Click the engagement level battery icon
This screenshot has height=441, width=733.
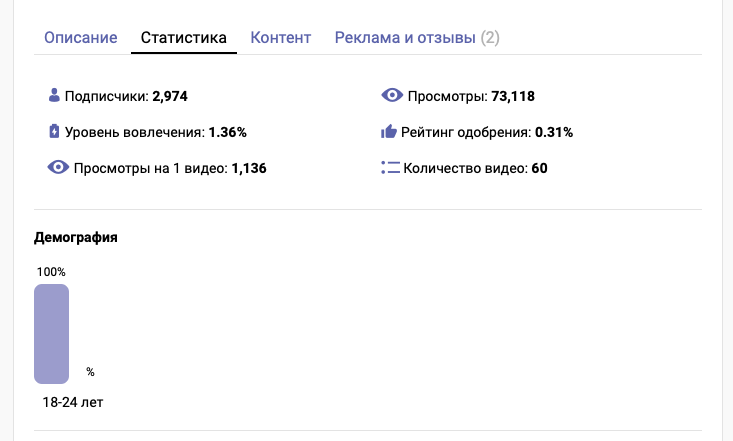pyautogui.click(x=54, y=131)
